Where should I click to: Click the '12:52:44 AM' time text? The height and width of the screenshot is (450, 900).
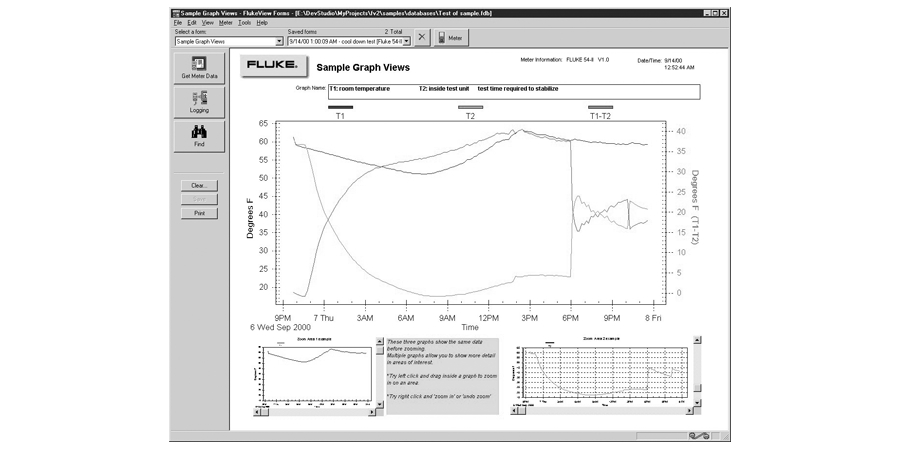pos(679,67)
